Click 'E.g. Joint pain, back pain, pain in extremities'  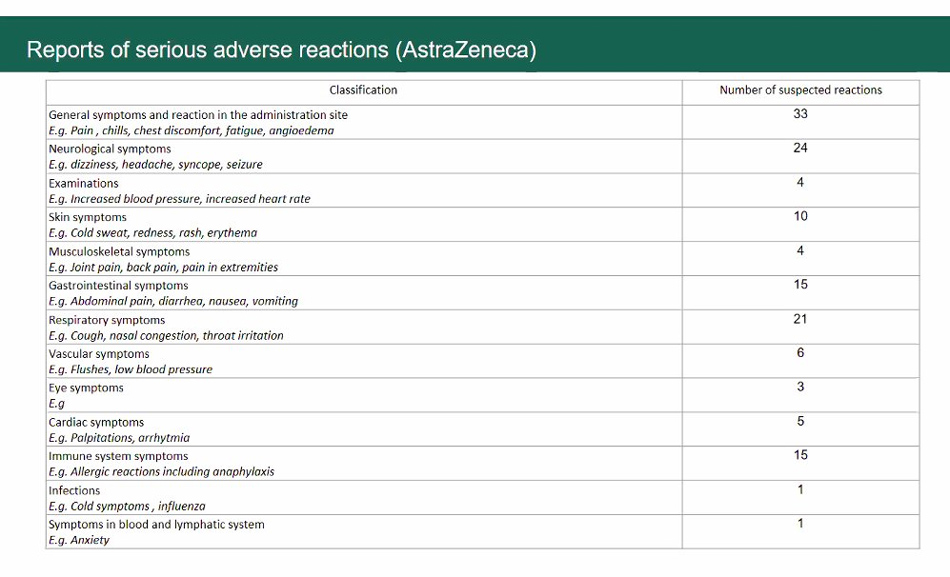163,267
